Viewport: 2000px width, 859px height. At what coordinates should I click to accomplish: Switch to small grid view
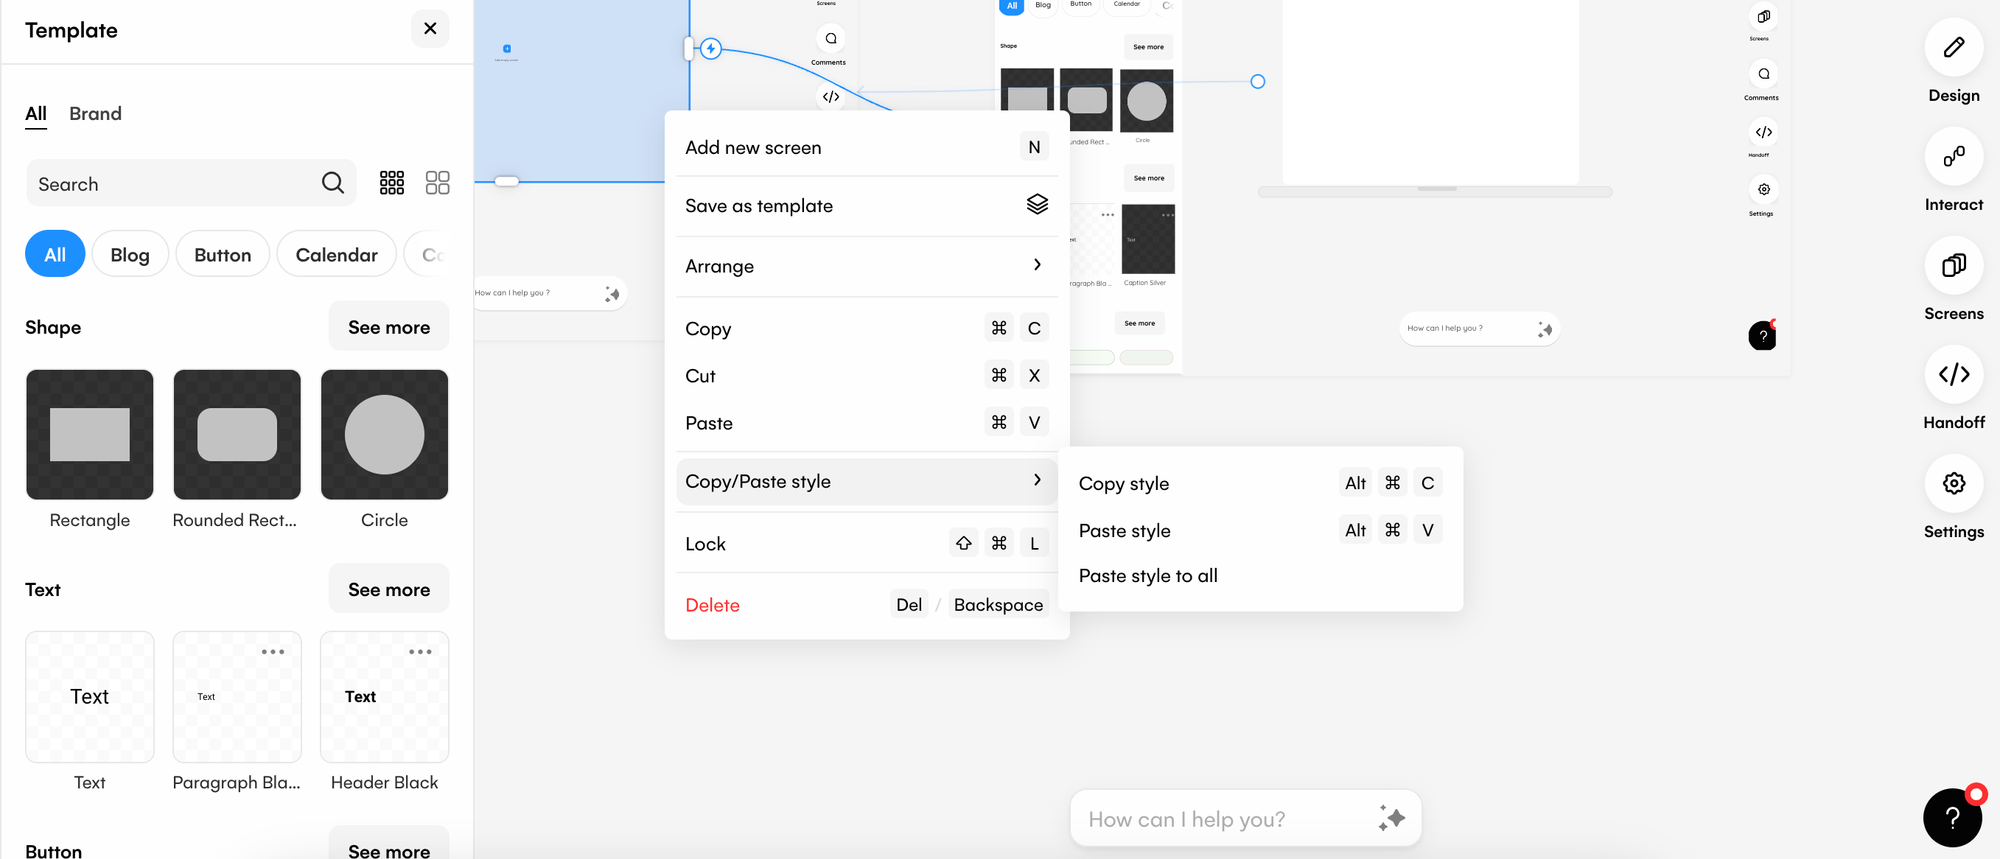[392, 183]
